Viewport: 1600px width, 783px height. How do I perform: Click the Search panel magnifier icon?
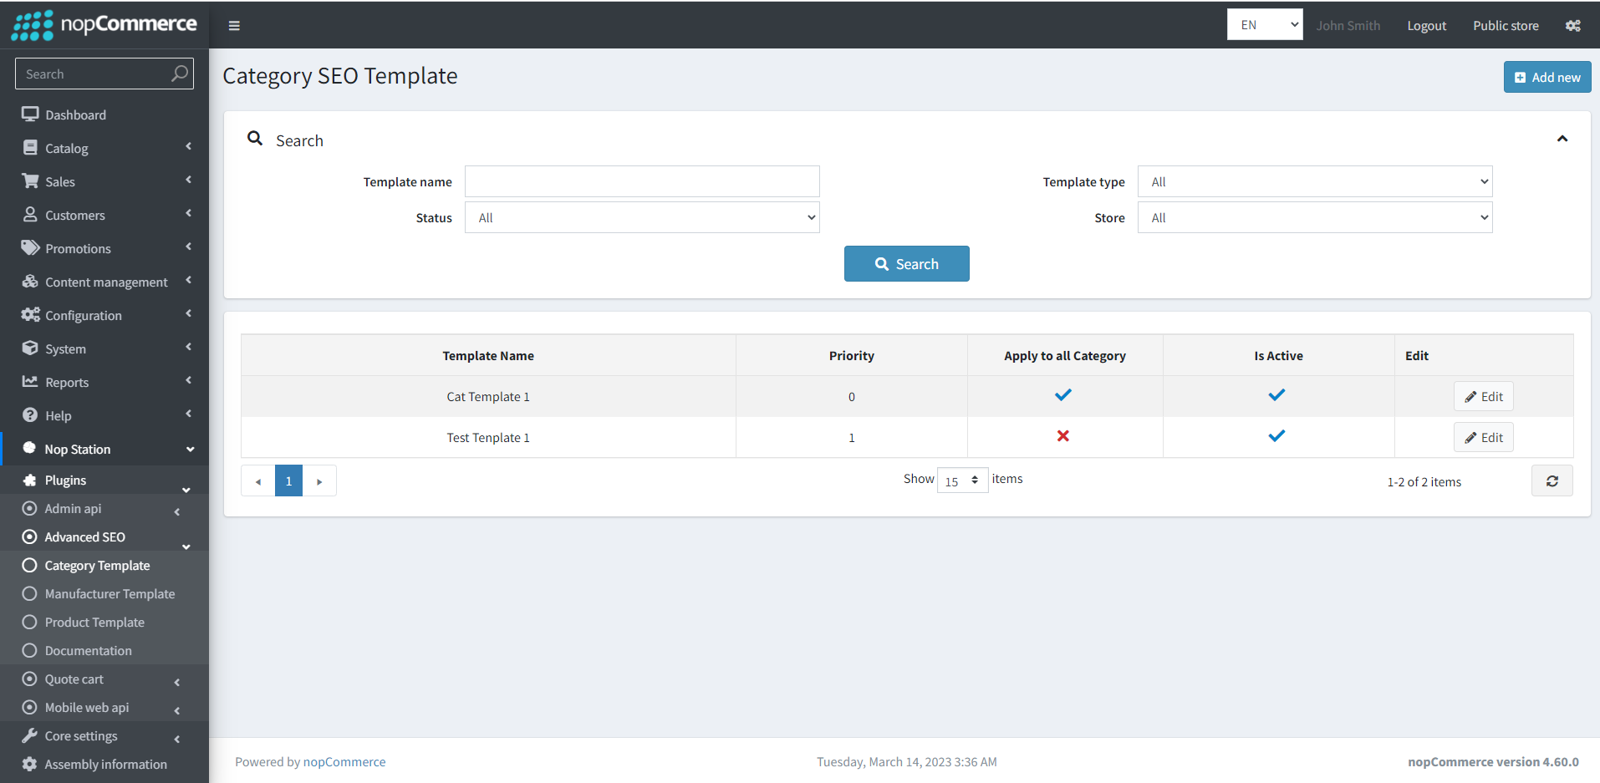pos(255,138)
